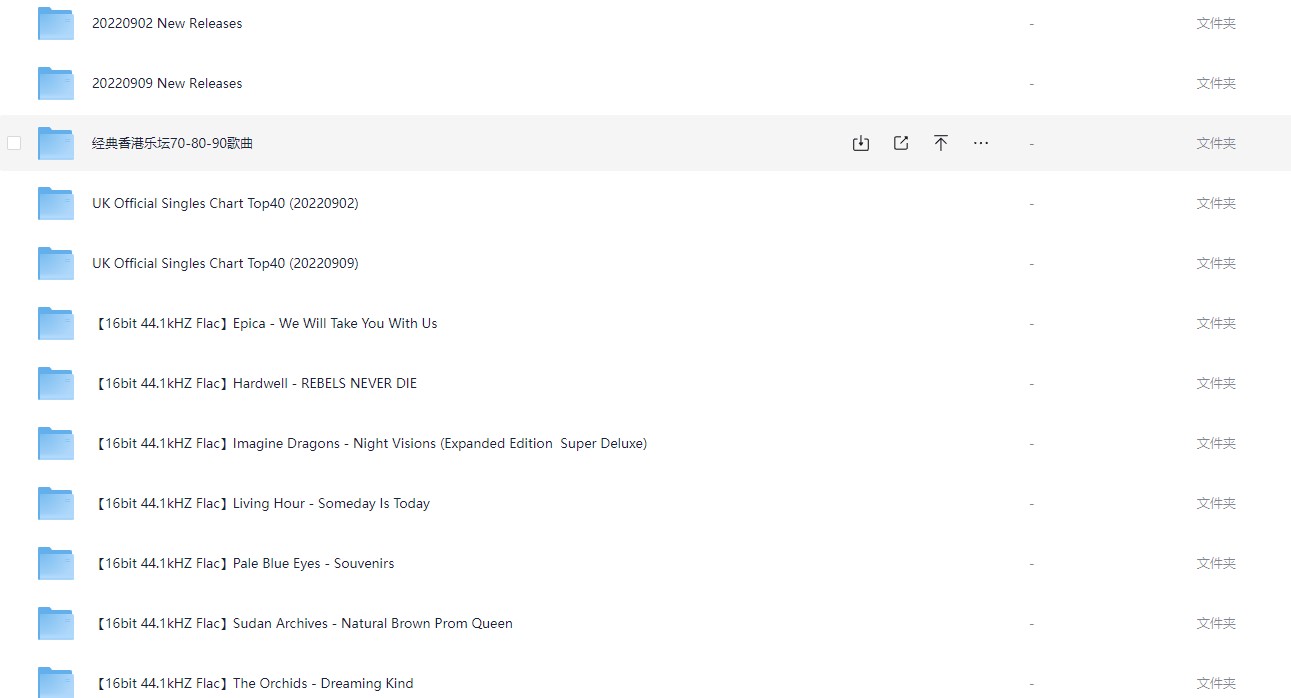
Task: Click pin-to-top arrow icon in hovered row
Action: [x=941, y=143]
